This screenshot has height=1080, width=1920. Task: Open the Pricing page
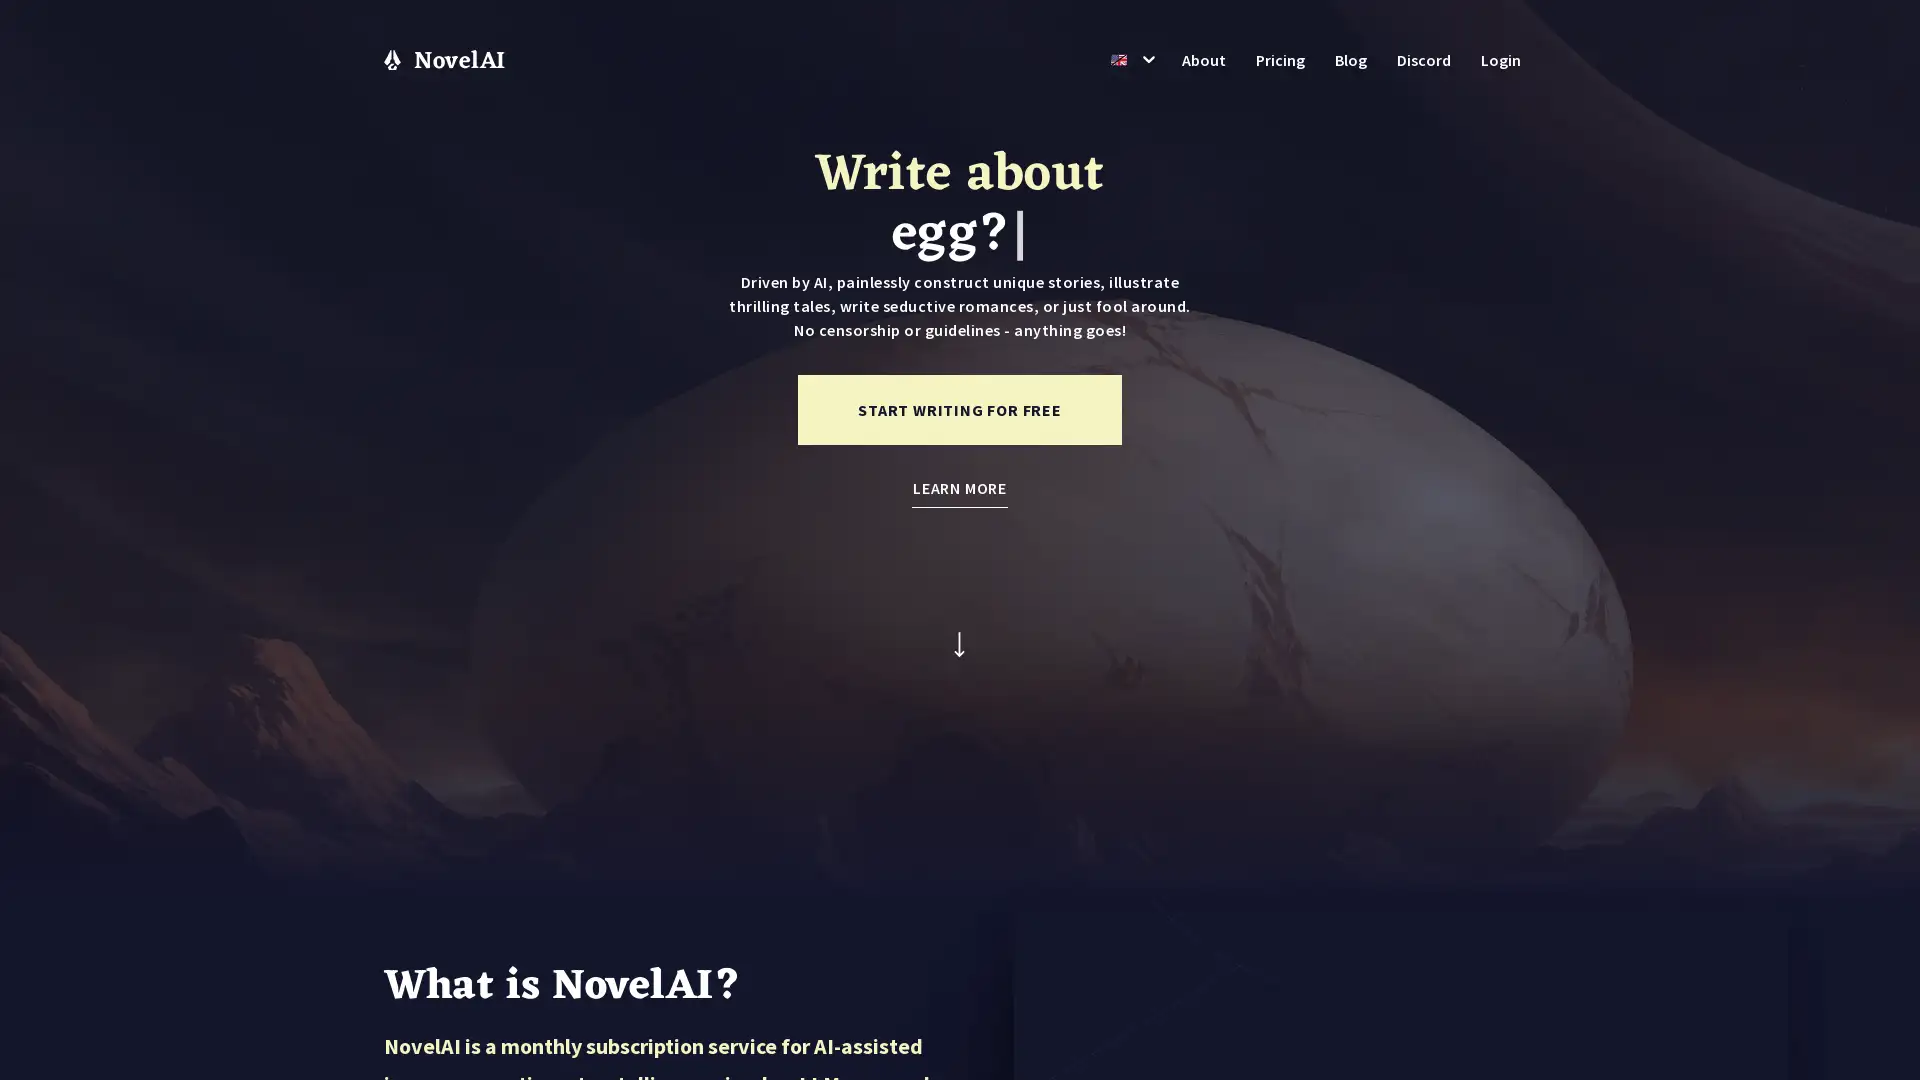point(1279,59)
